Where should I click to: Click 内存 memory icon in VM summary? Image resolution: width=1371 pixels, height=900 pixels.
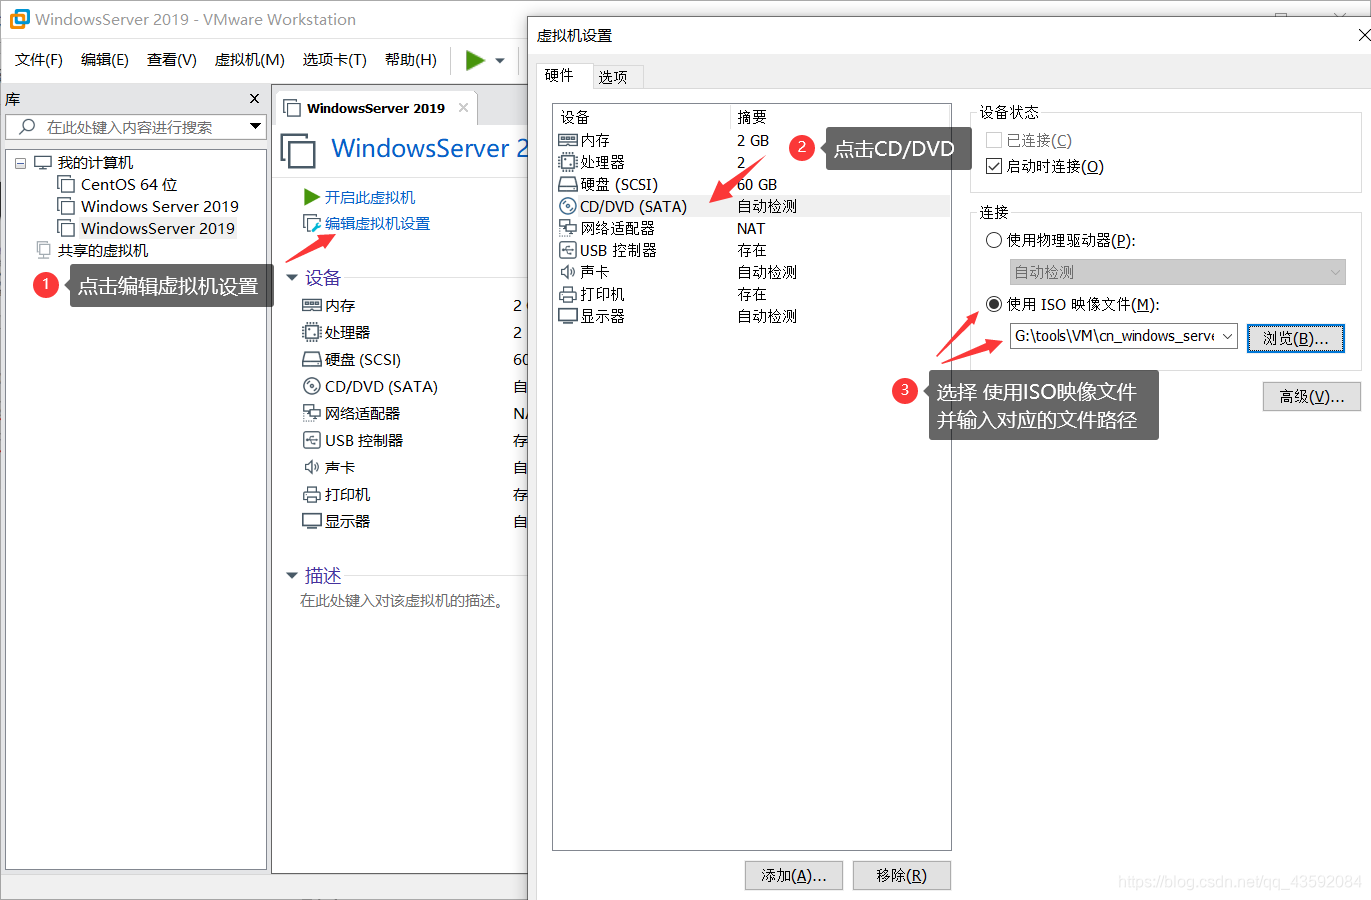point(311,305)
